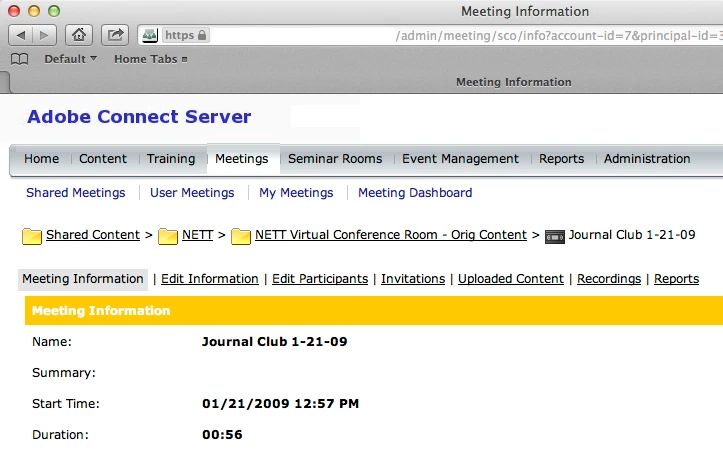This screenshot has width=723, height=453.
Task: Open the Reports link under breadcrumb
Action: click(x=676, y=279)
